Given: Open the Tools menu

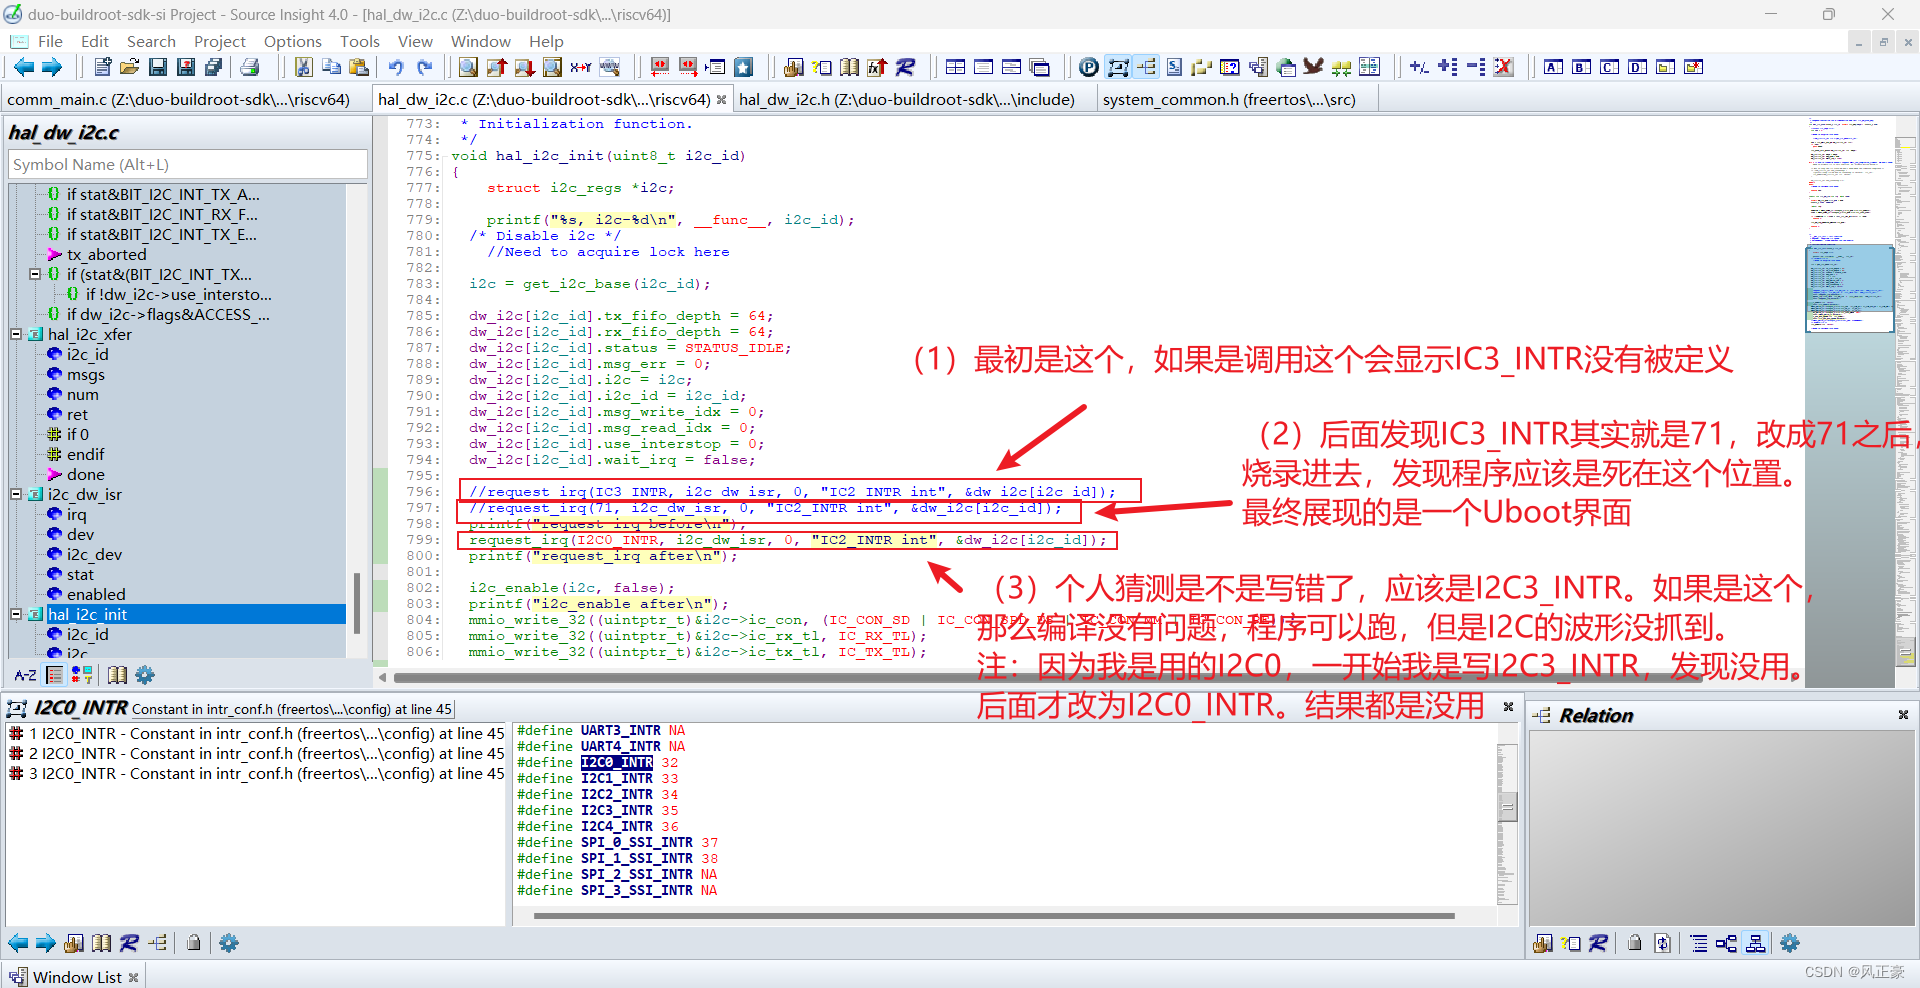Looking at the screenshot, I should point(360,41).
